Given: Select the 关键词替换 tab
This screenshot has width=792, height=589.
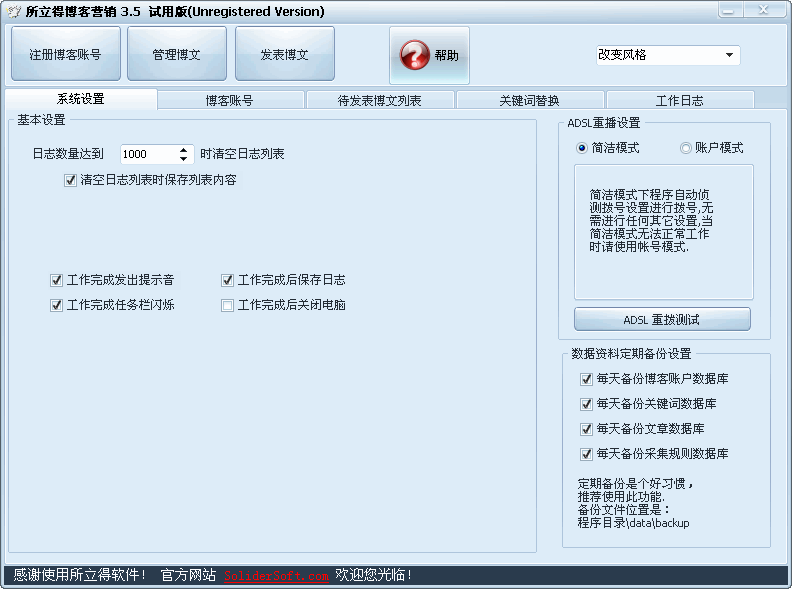Looking at the screenshot, I should pyautogui.click(x=530, y=101).
